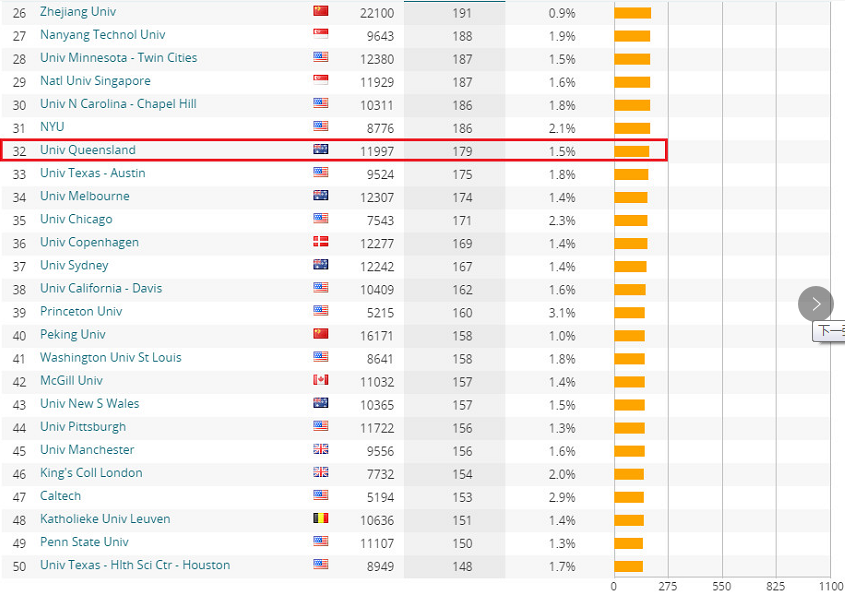
Task: Click the orange bar for Zhejiang Univ
Action: point(632,12)
